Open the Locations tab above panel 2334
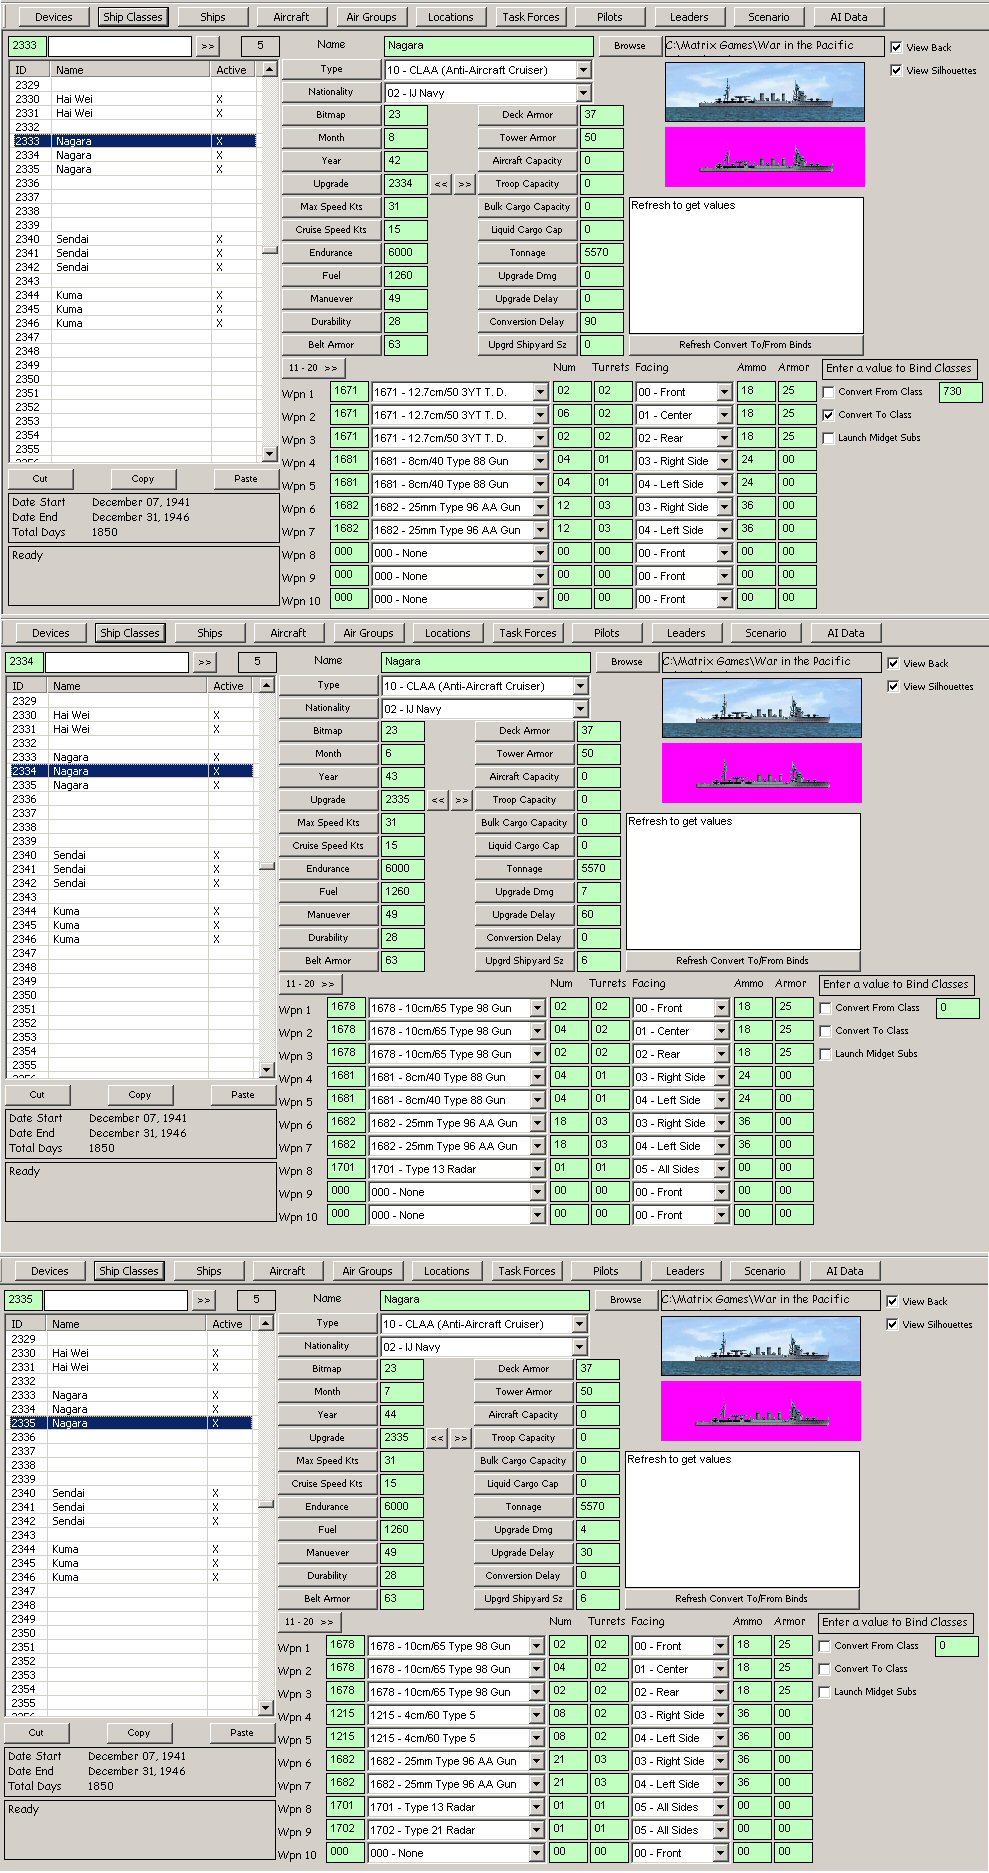Image resolution: width=989 pixels, height=1873 pixels. (447, 633)
